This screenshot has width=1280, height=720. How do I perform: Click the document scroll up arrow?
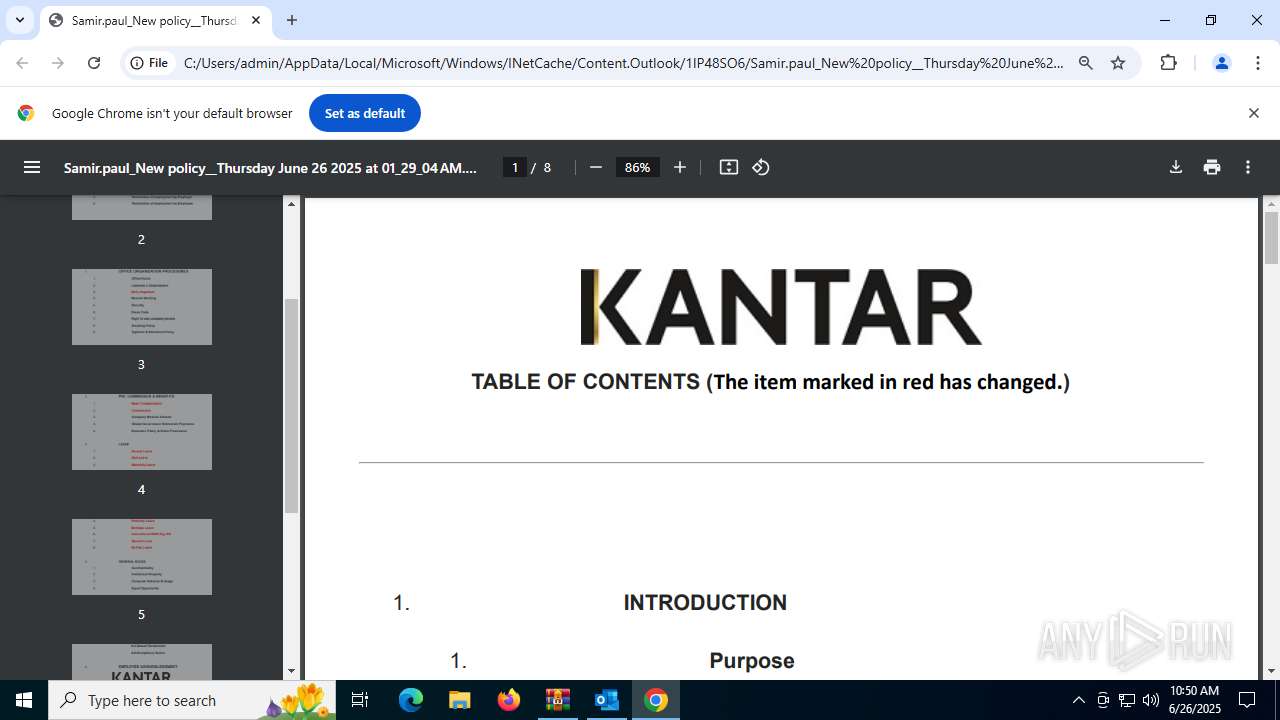click(1272, 204)
